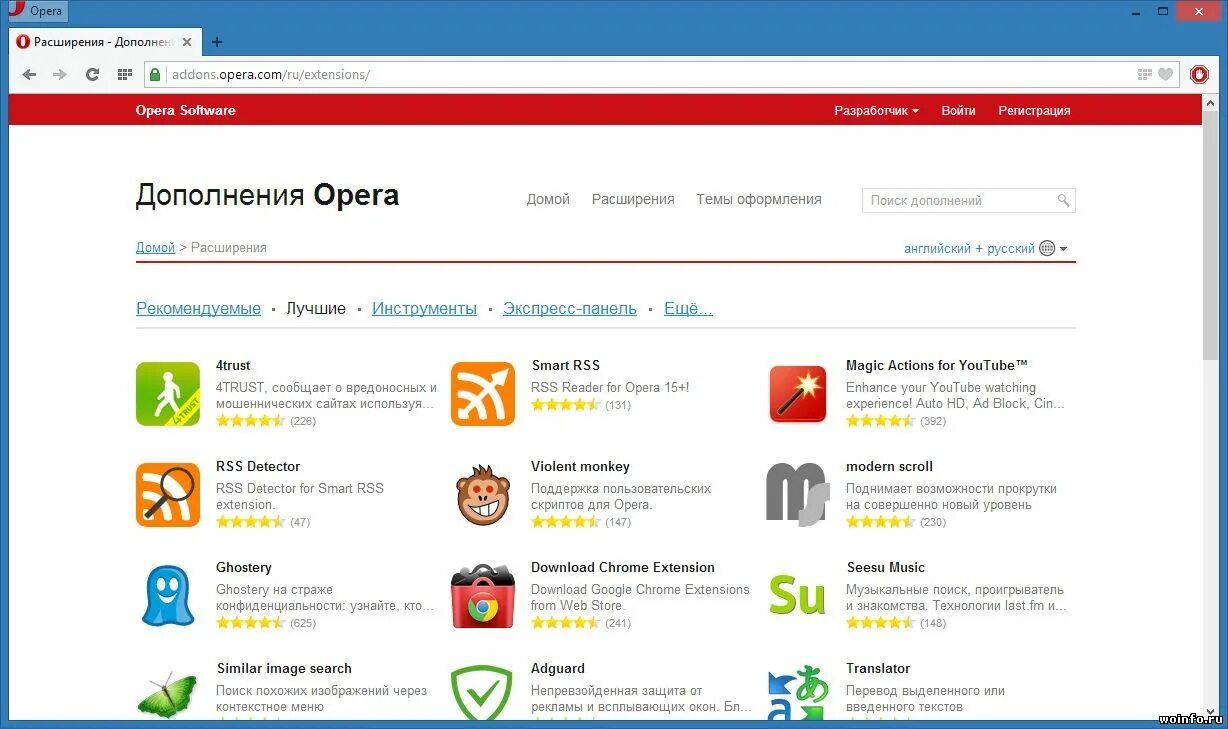This screenshot has width=1228, height=729.
Task: Select the Ghostery extension icon
Action: pos(167,595)
